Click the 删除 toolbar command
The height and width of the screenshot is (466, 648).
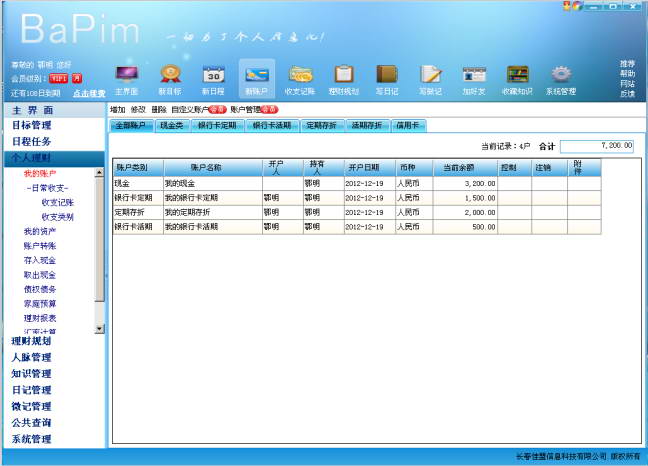[x=159, y=109]
